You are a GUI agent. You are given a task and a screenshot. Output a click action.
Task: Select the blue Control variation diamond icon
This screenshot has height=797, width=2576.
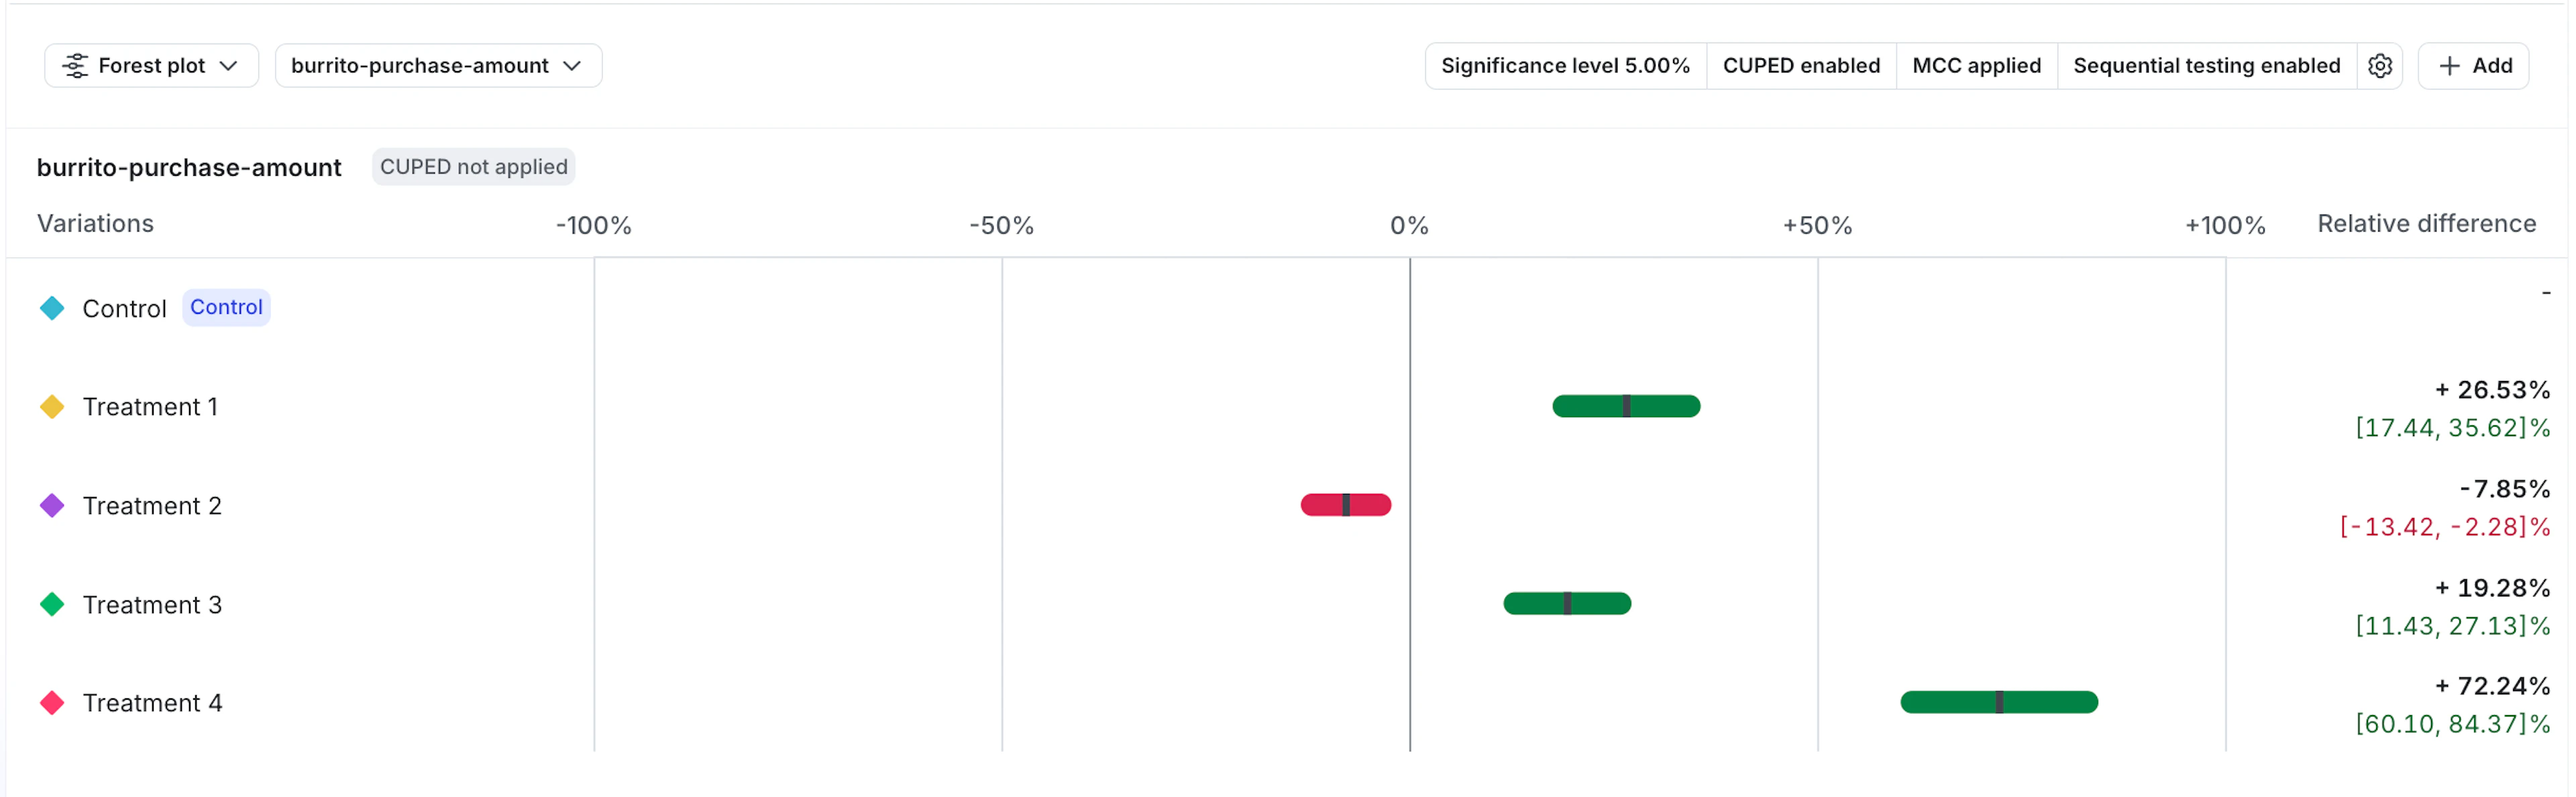[x=51, y=308]
